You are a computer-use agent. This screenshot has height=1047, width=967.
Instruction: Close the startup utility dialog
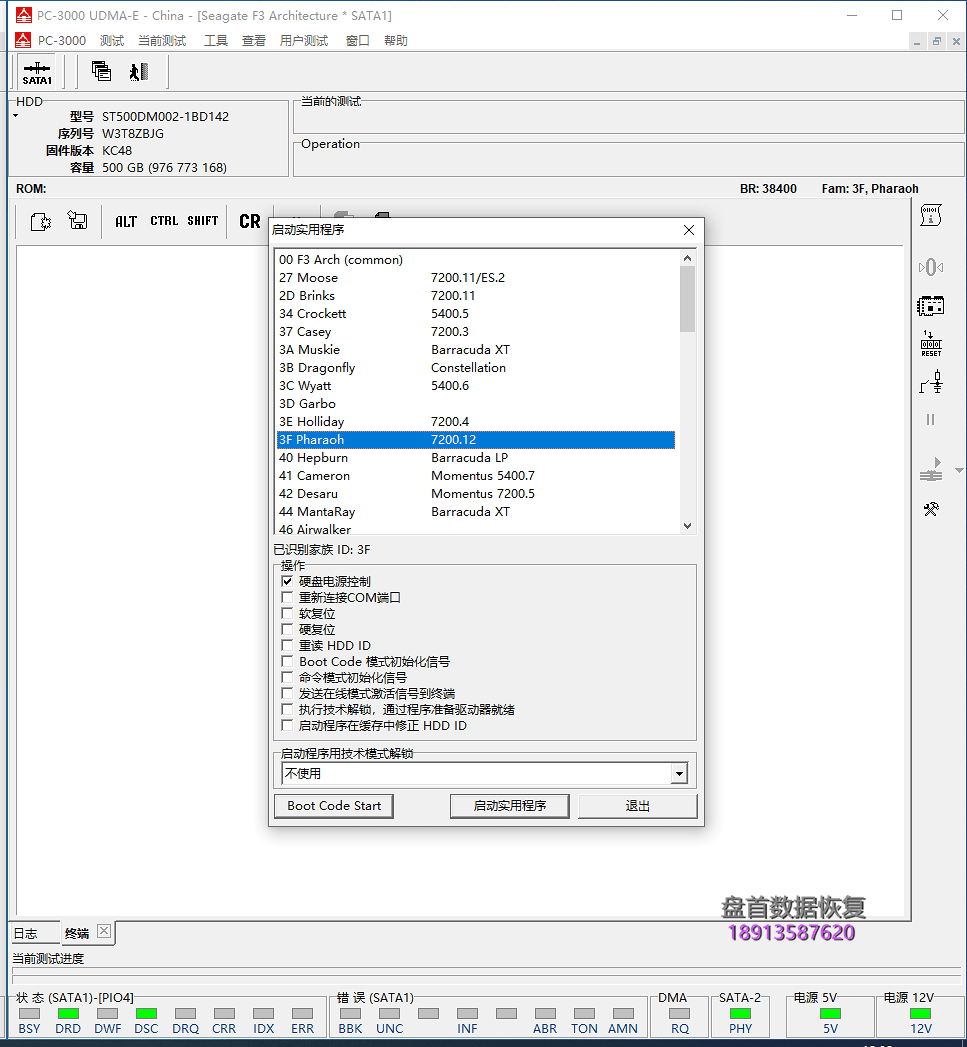pos(689,230)
